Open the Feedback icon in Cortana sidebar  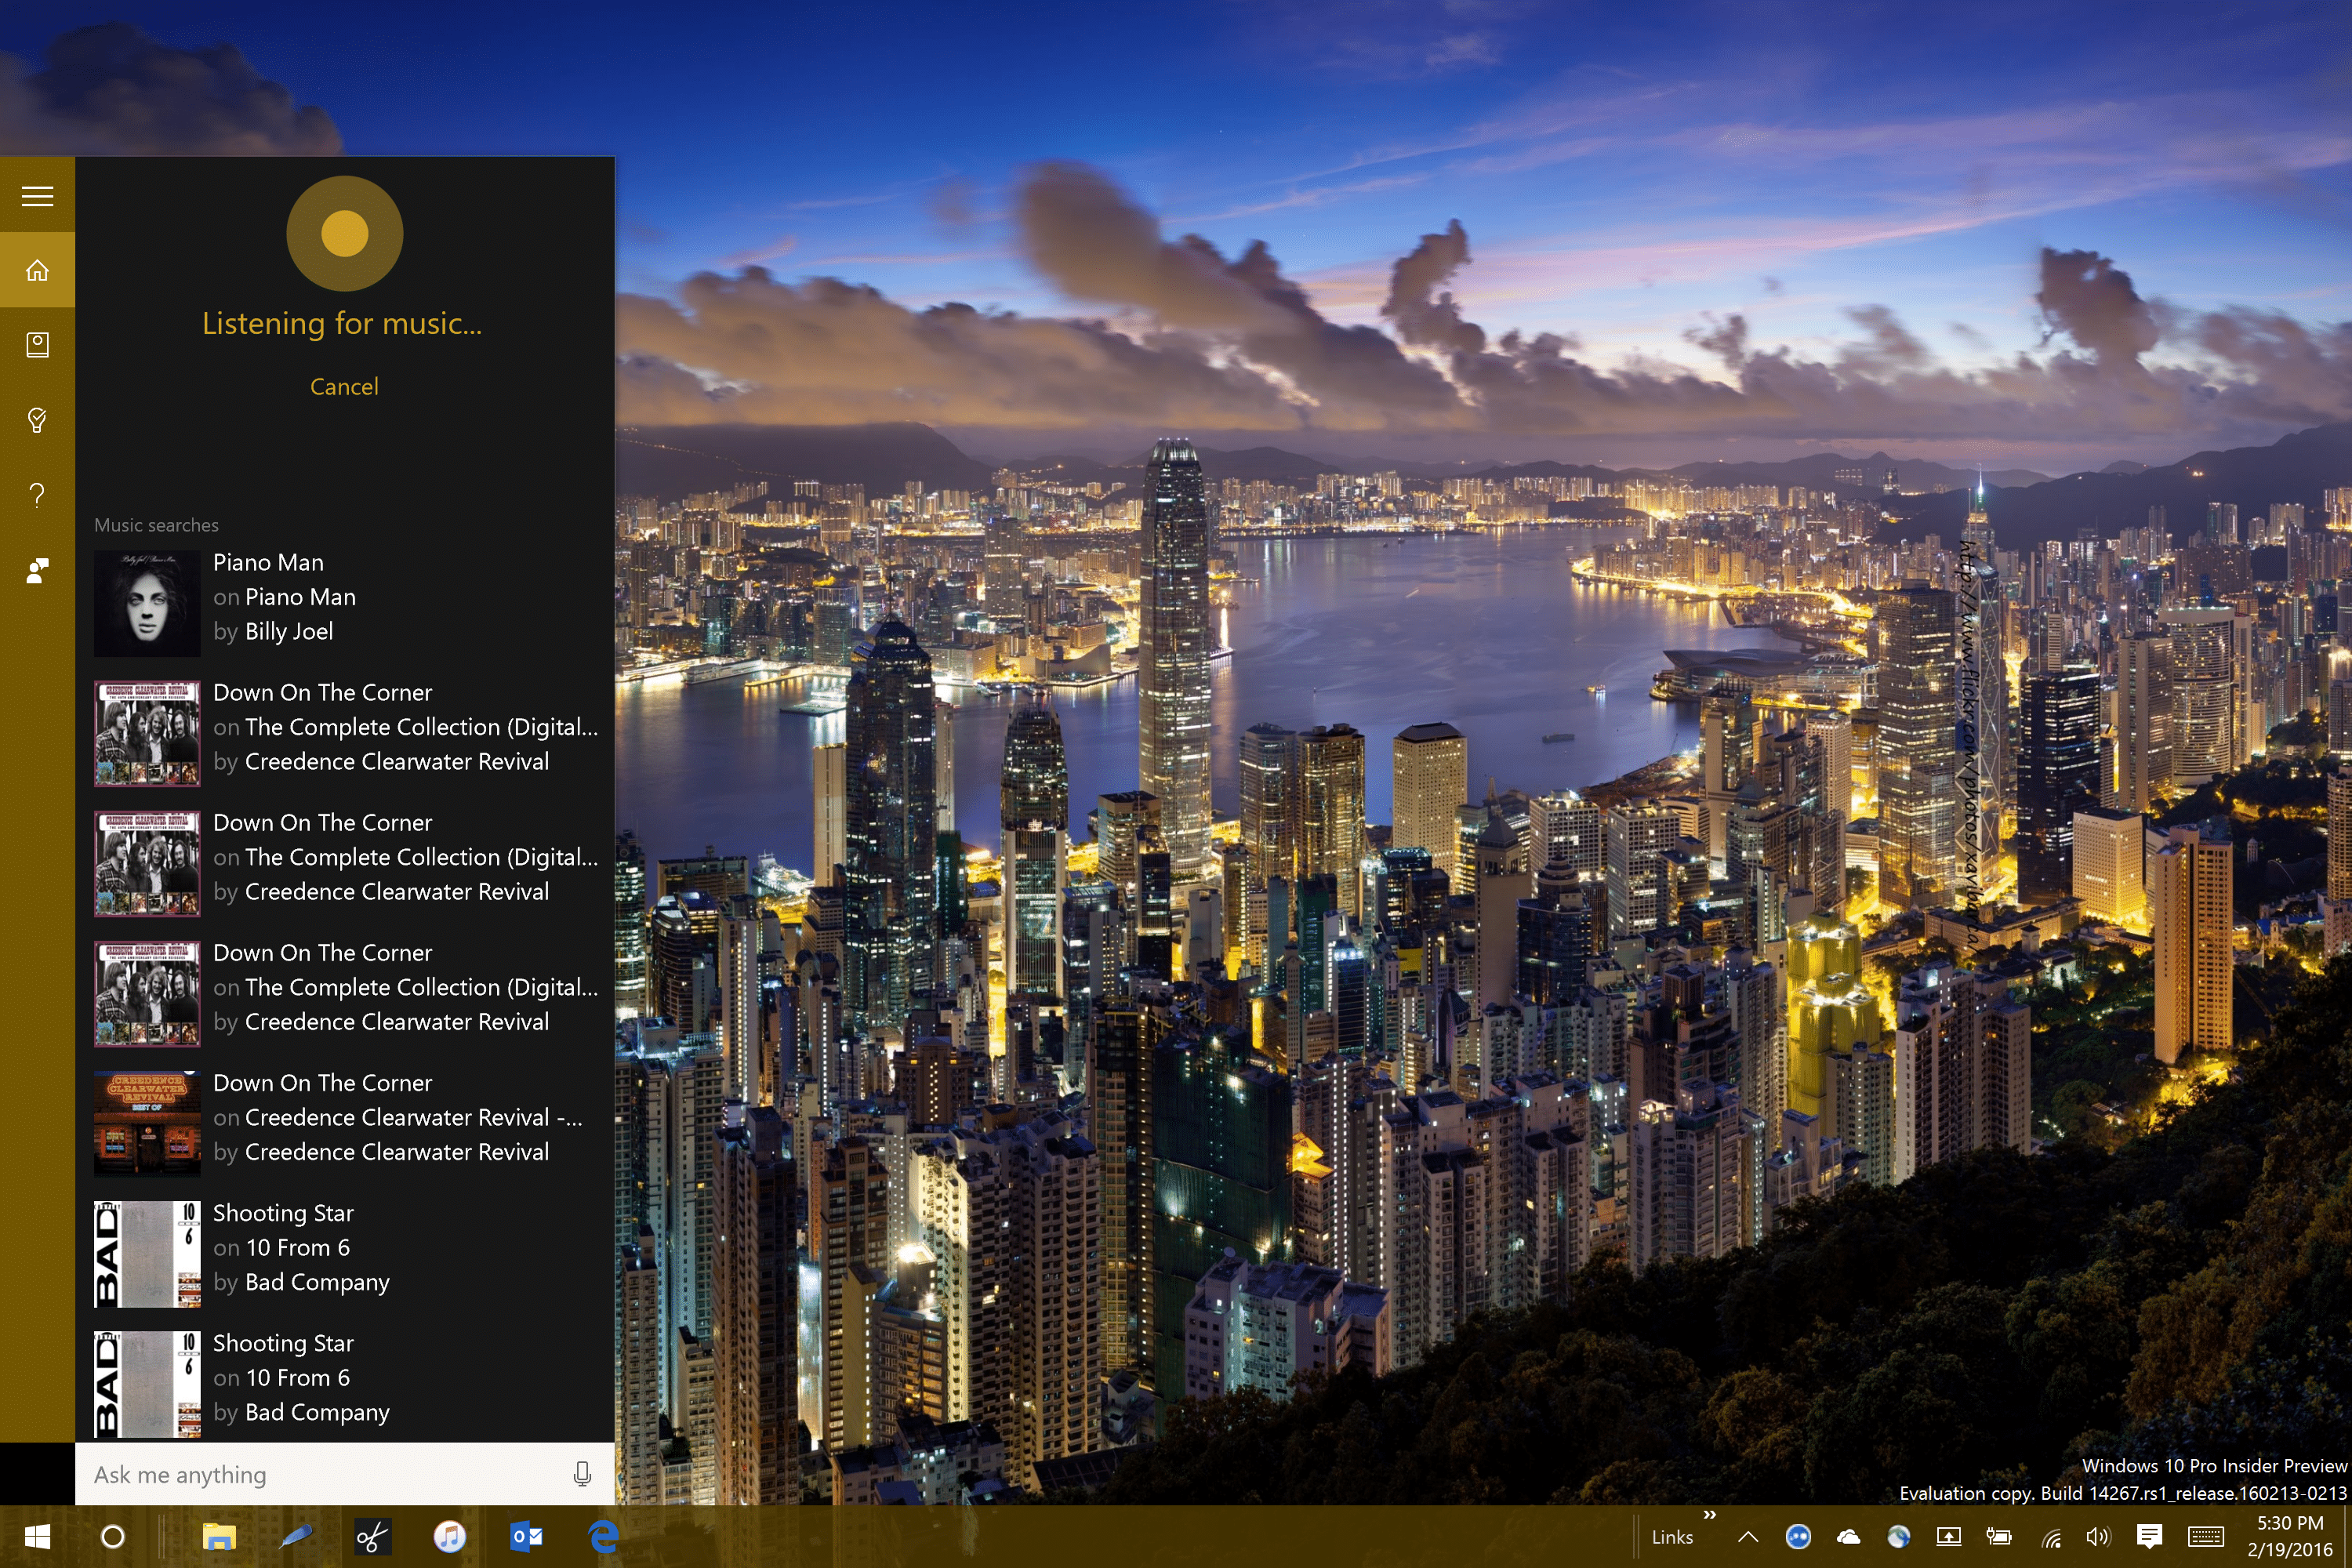(x=37, y=570)
